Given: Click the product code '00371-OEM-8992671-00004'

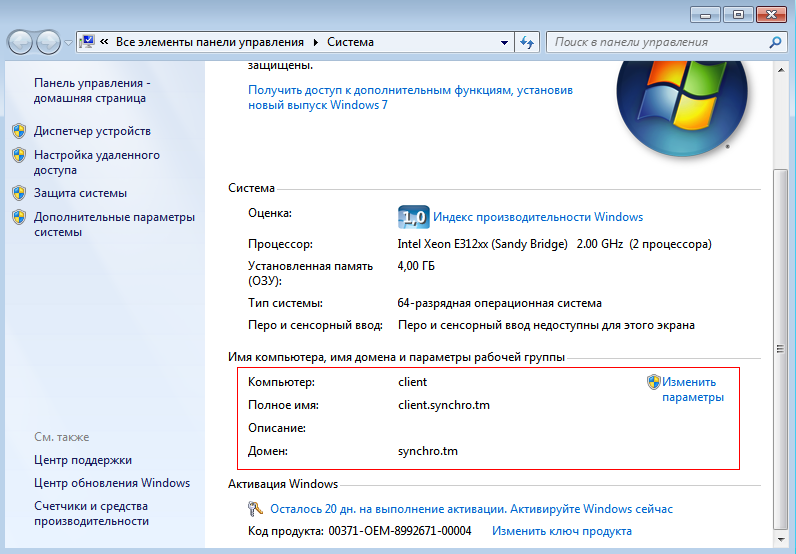Looking at the screenshot, I should click(400, 531).
